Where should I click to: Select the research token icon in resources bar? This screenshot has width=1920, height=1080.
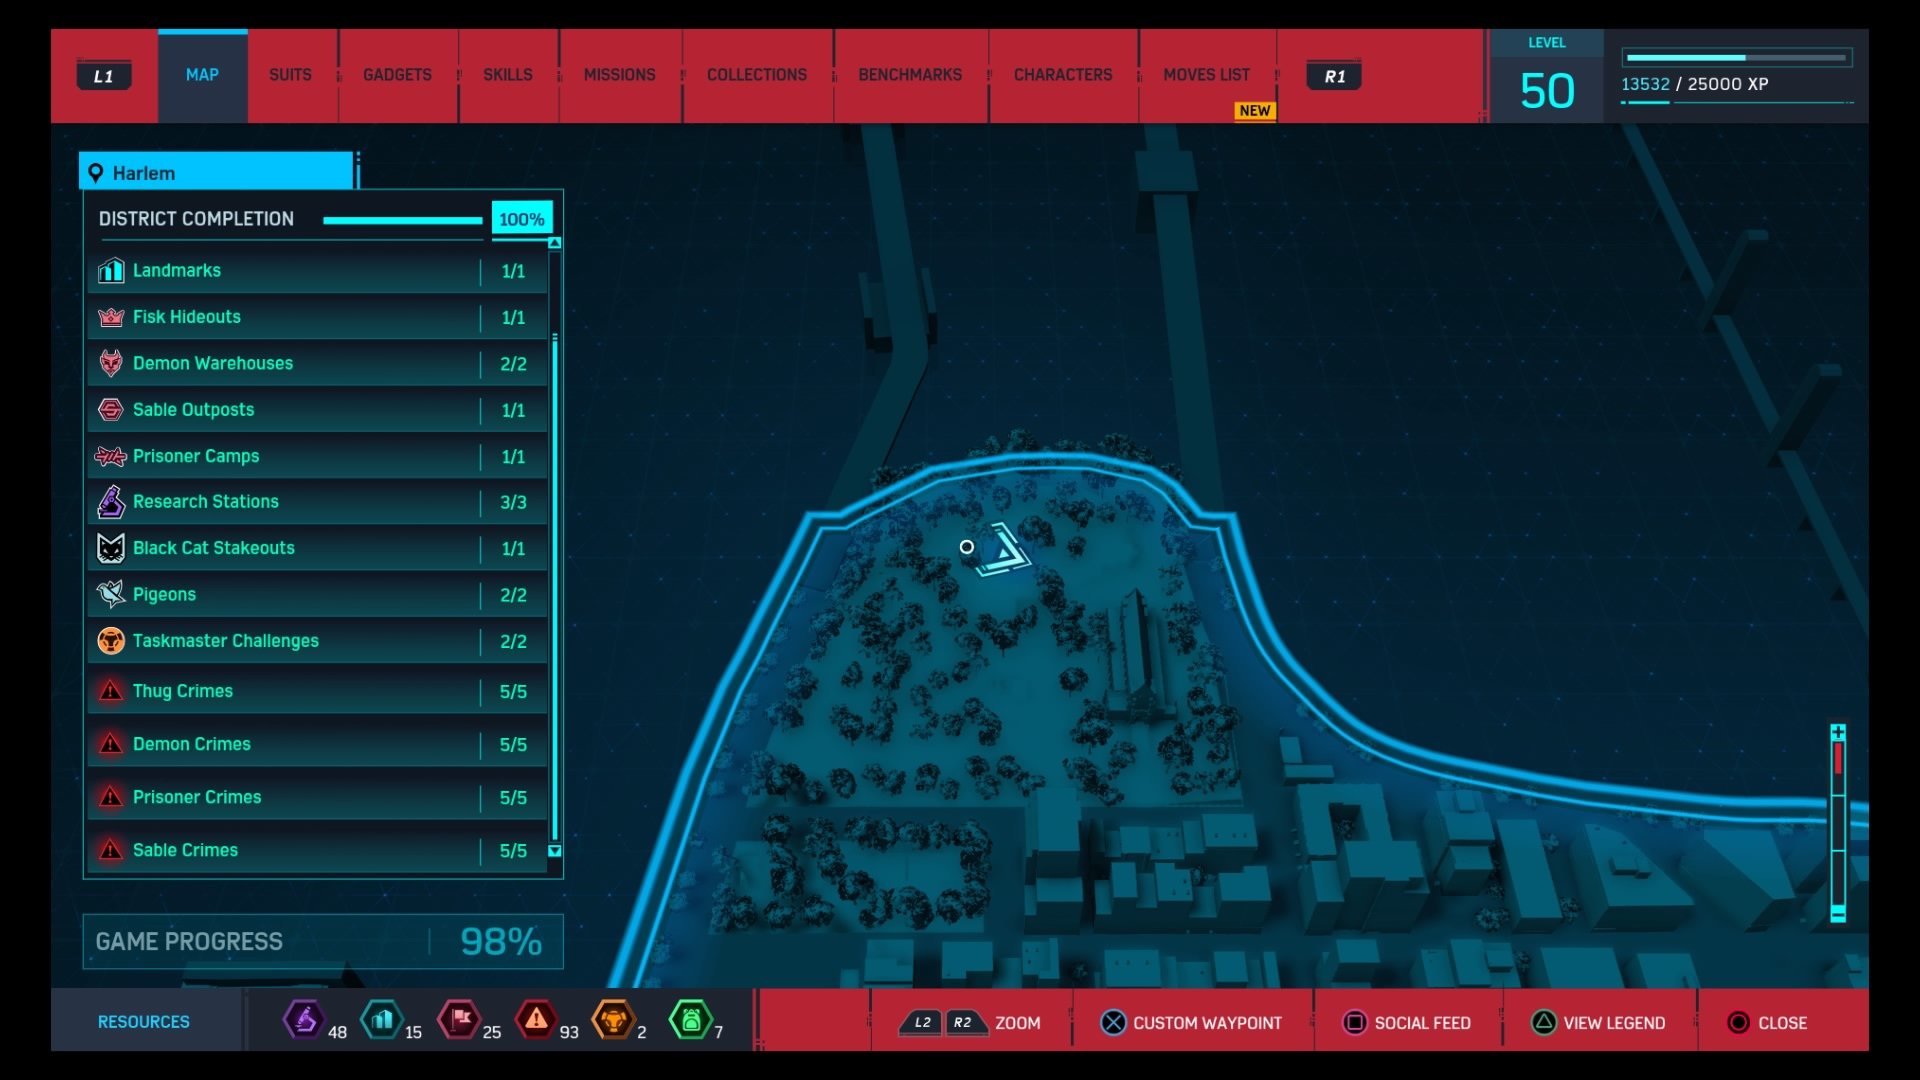tap(306, 1021)
